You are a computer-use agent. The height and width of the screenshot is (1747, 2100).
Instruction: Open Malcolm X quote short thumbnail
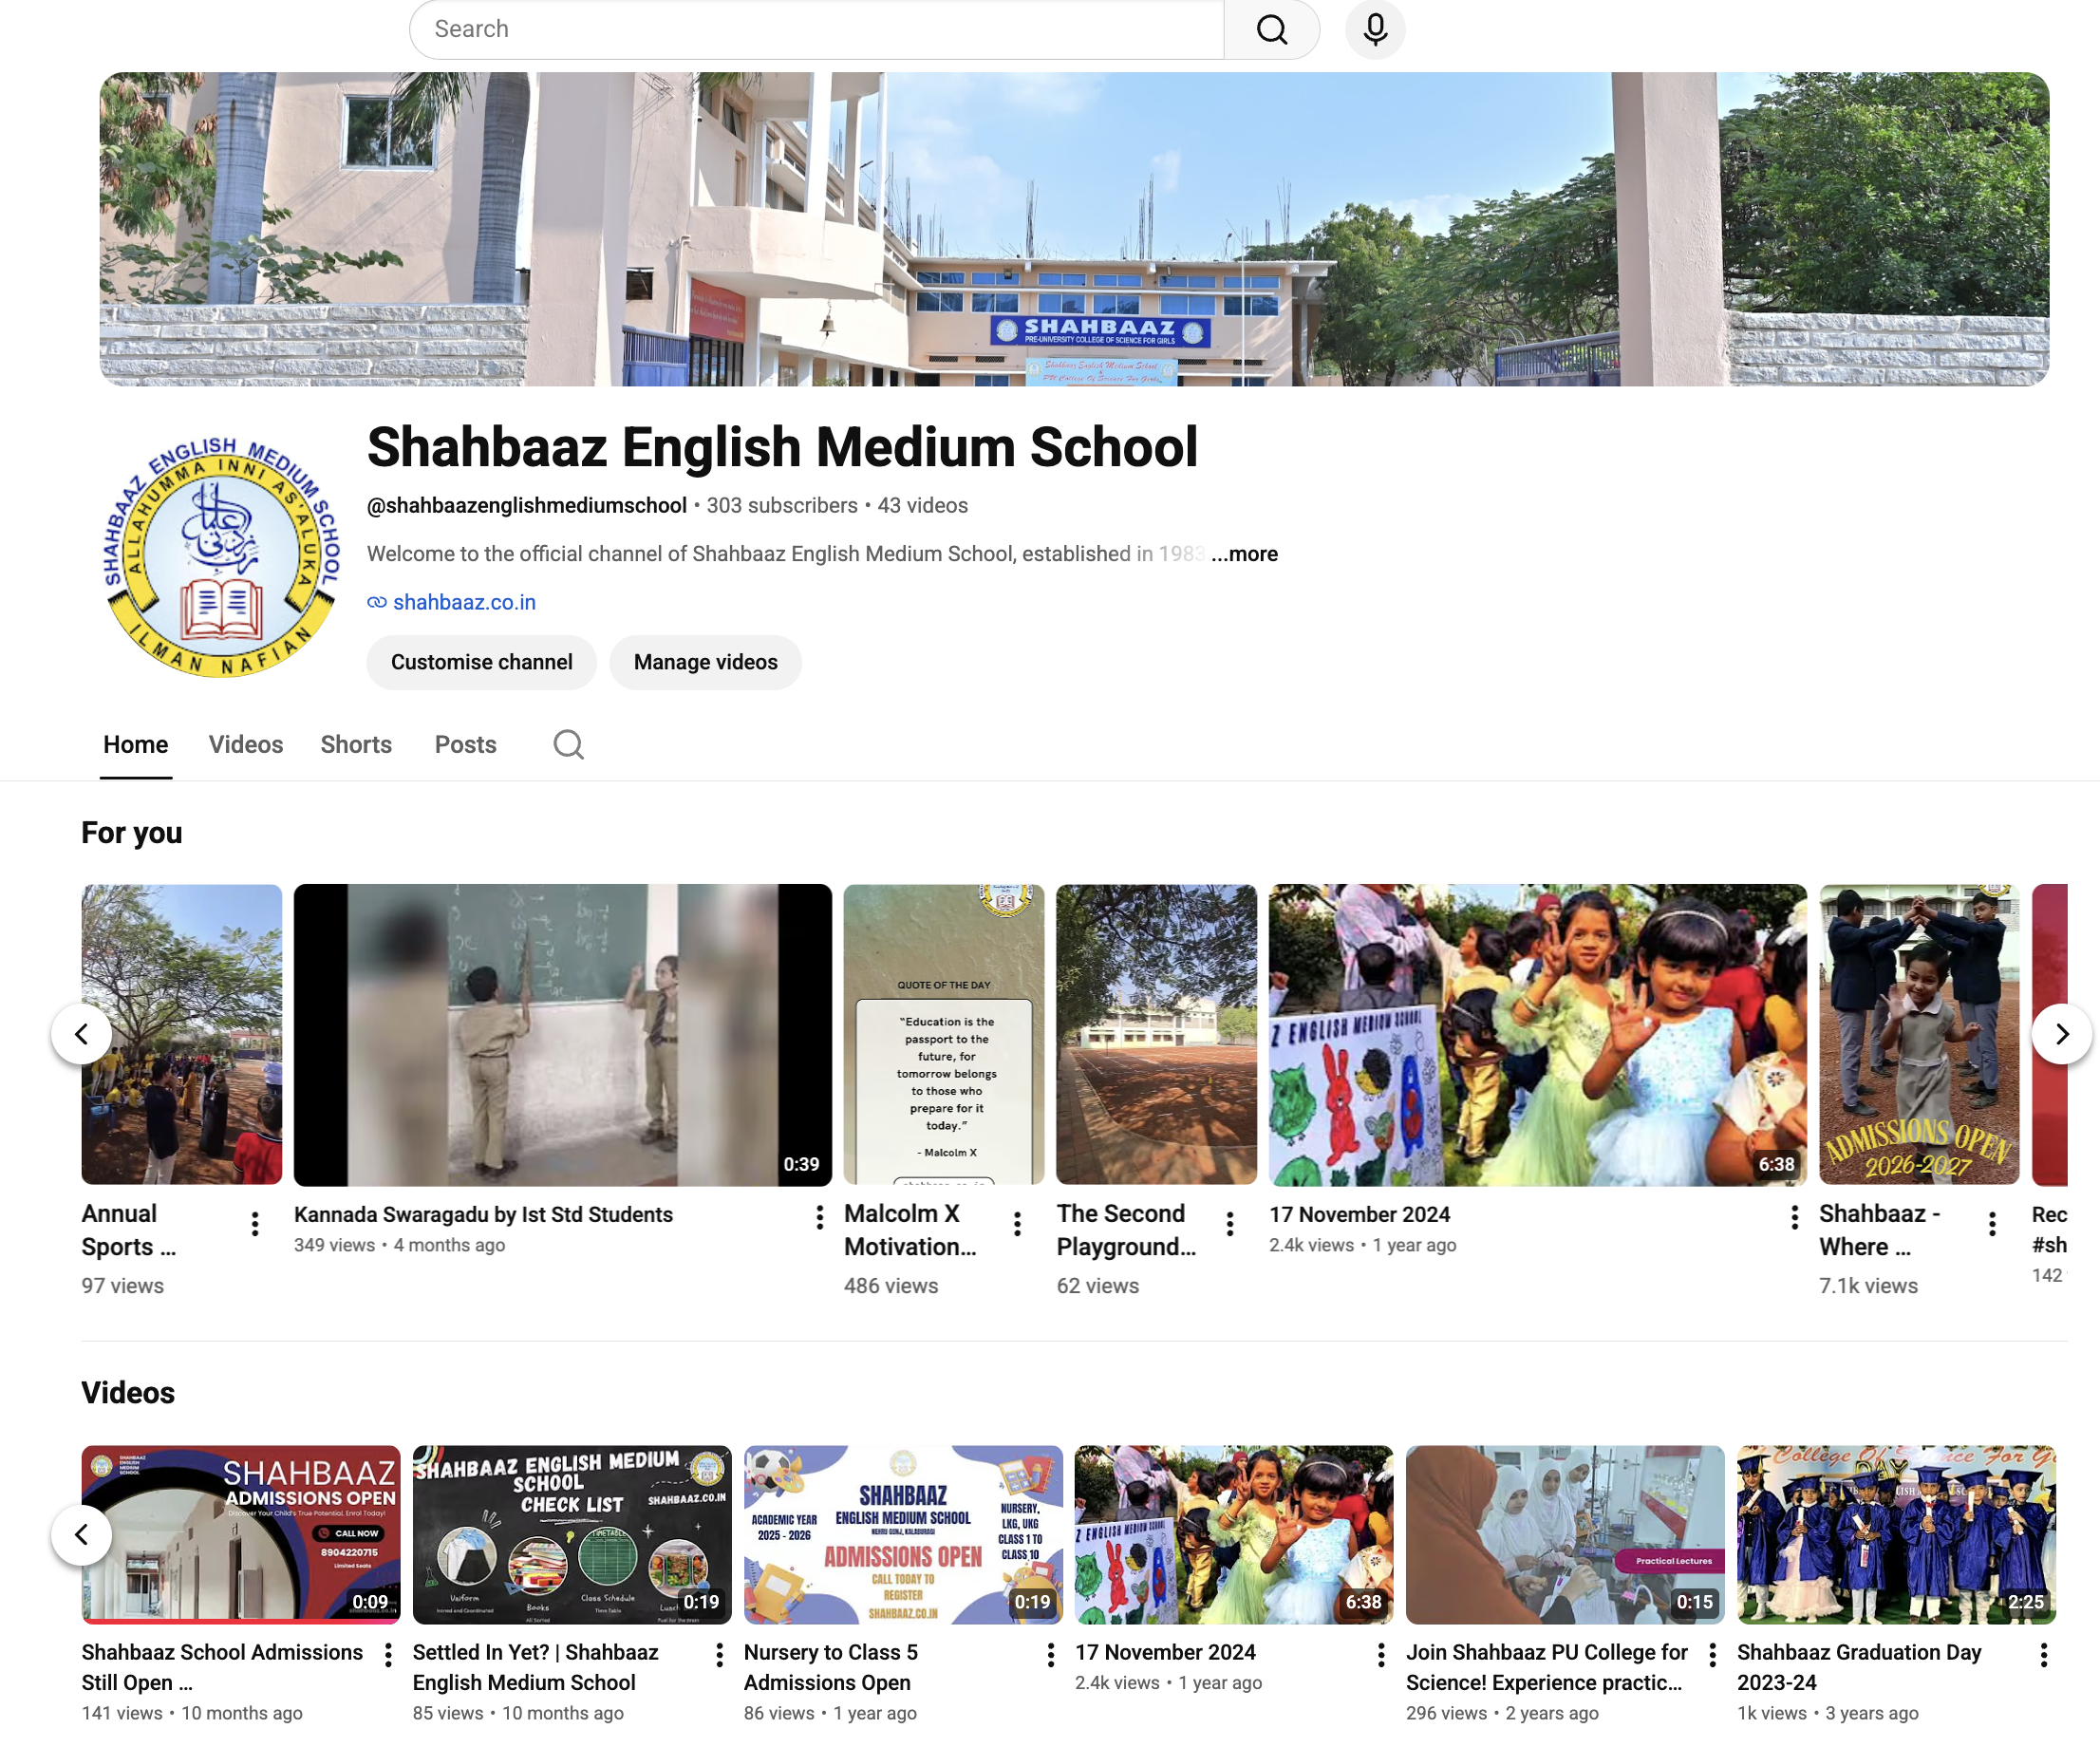[x=944, y=1034]
